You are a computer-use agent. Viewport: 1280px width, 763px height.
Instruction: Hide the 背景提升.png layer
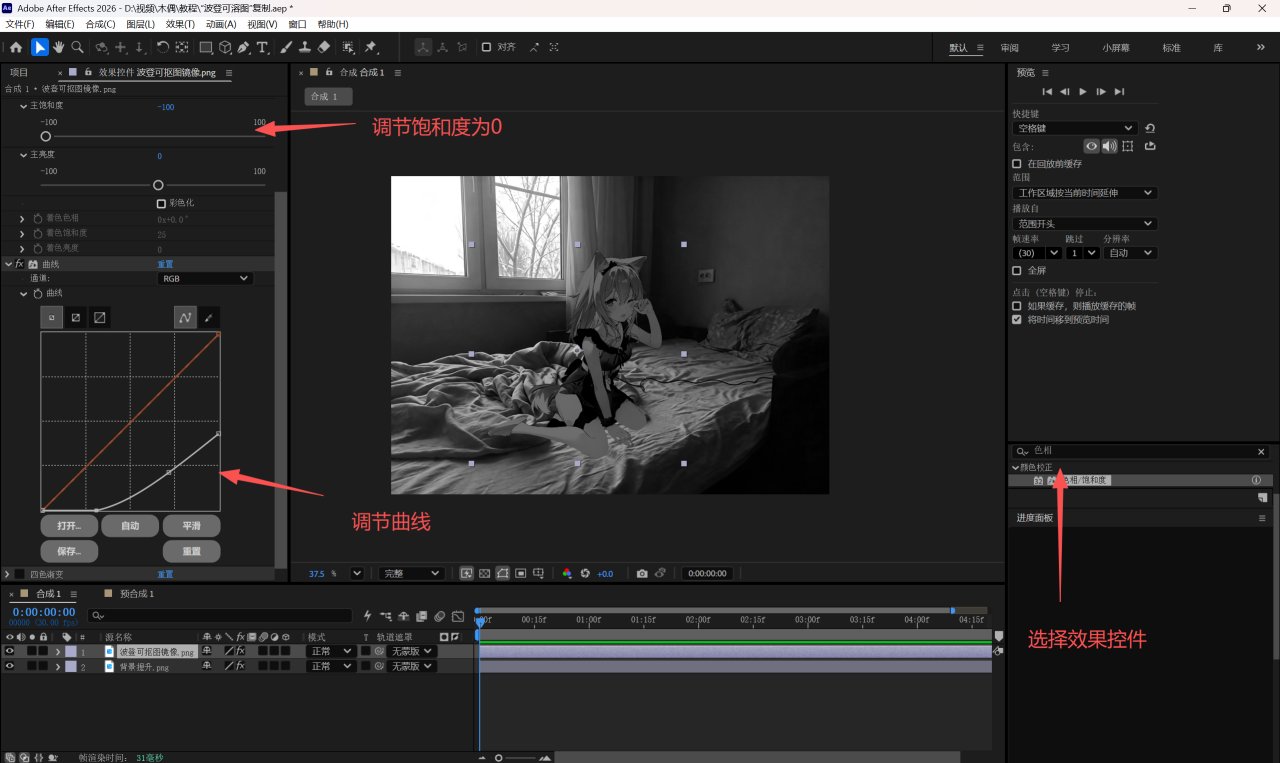click(x=10, y=666)
